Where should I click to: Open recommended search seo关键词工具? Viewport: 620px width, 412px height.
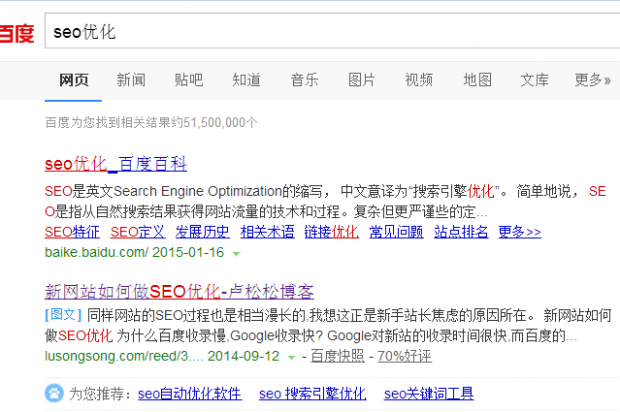click(429, 393)
